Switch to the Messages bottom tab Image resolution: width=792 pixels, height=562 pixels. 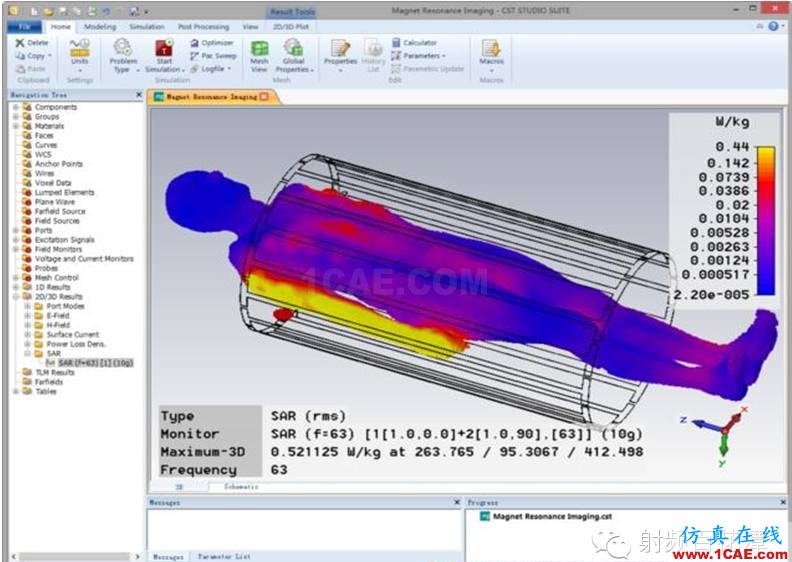pos(169,556)
